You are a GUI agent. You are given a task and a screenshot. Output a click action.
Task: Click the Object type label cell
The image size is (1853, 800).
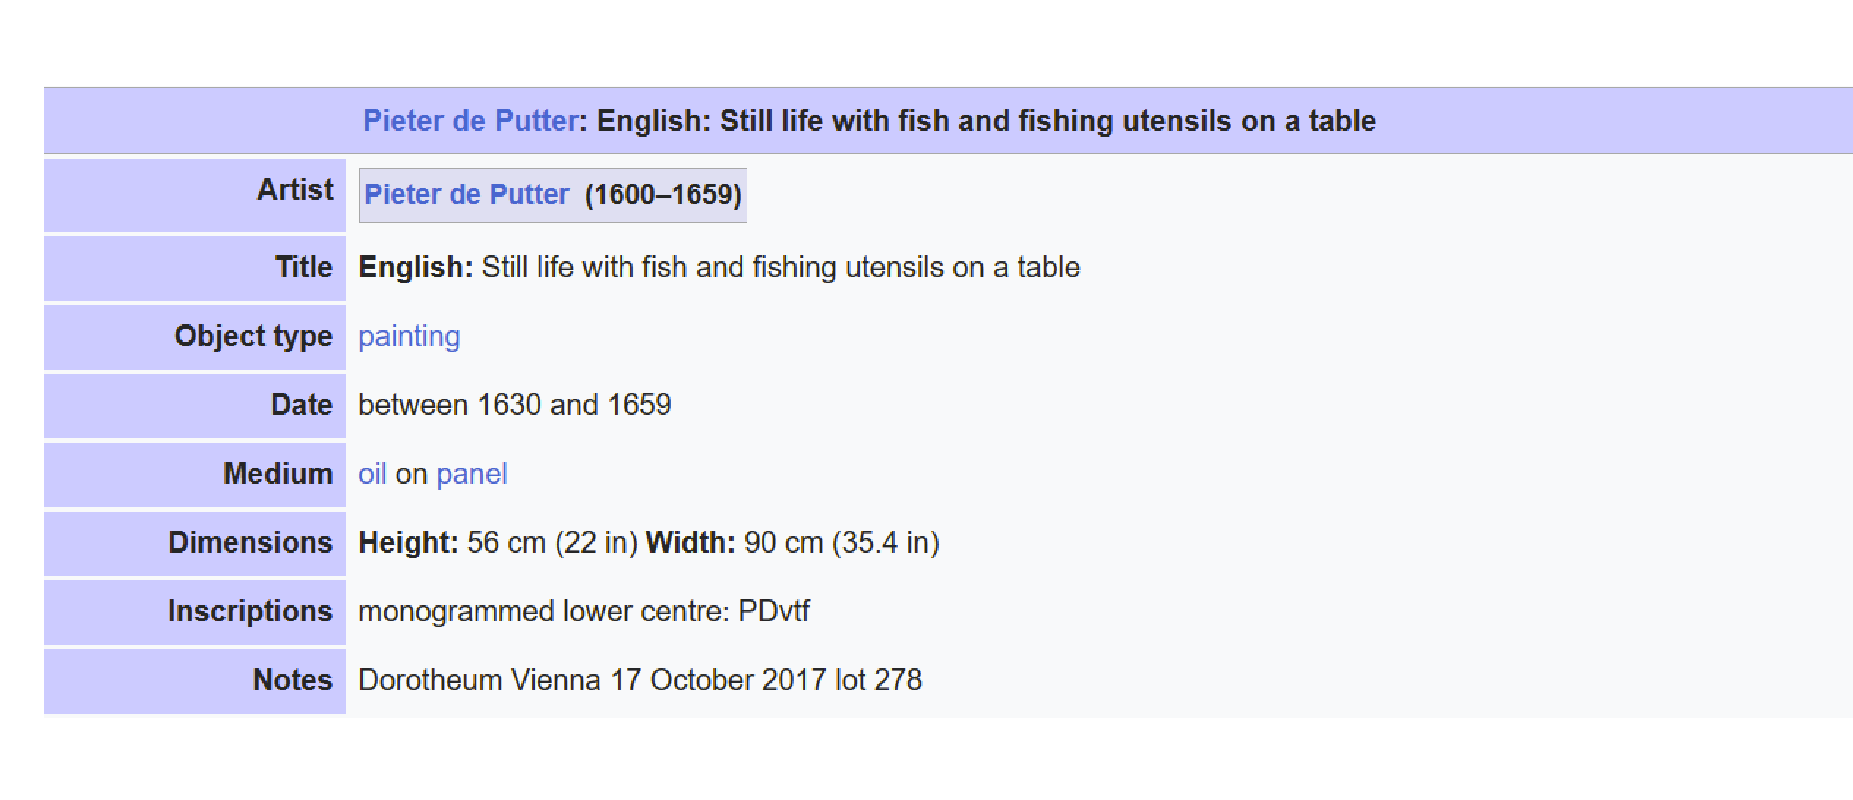pyautogui.click(x=195, y=337)
